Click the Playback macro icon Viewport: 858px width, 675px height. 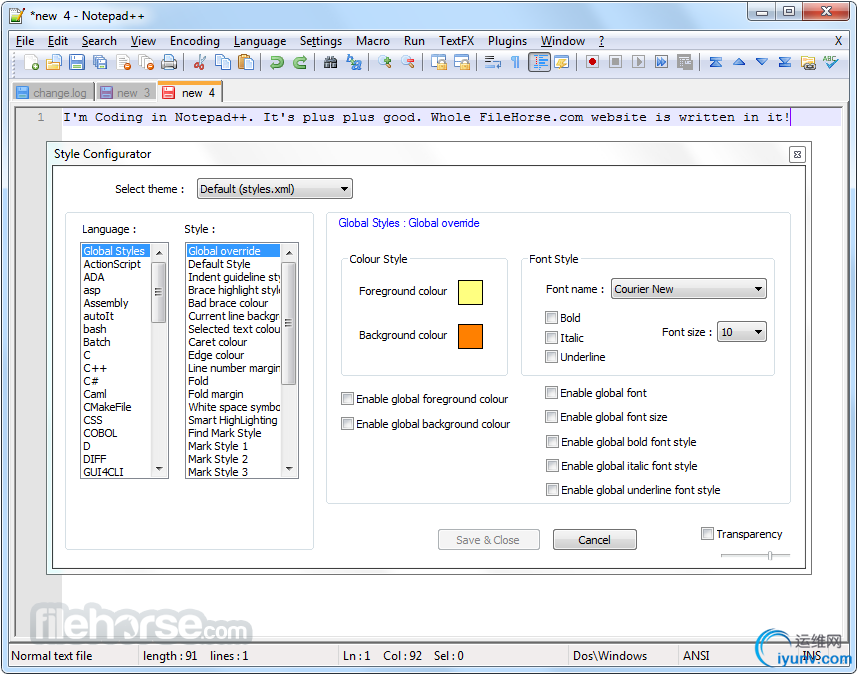(638, 62)
